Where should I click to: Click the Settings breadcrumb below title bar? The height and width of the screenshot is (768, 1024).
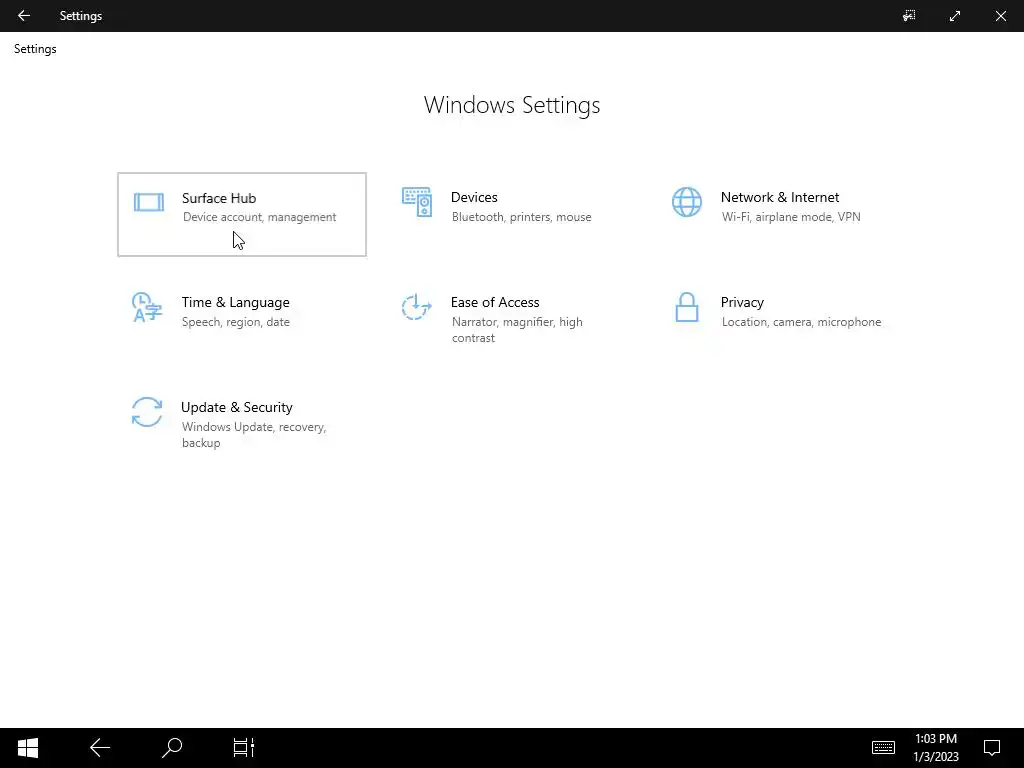tap(35, 49)
